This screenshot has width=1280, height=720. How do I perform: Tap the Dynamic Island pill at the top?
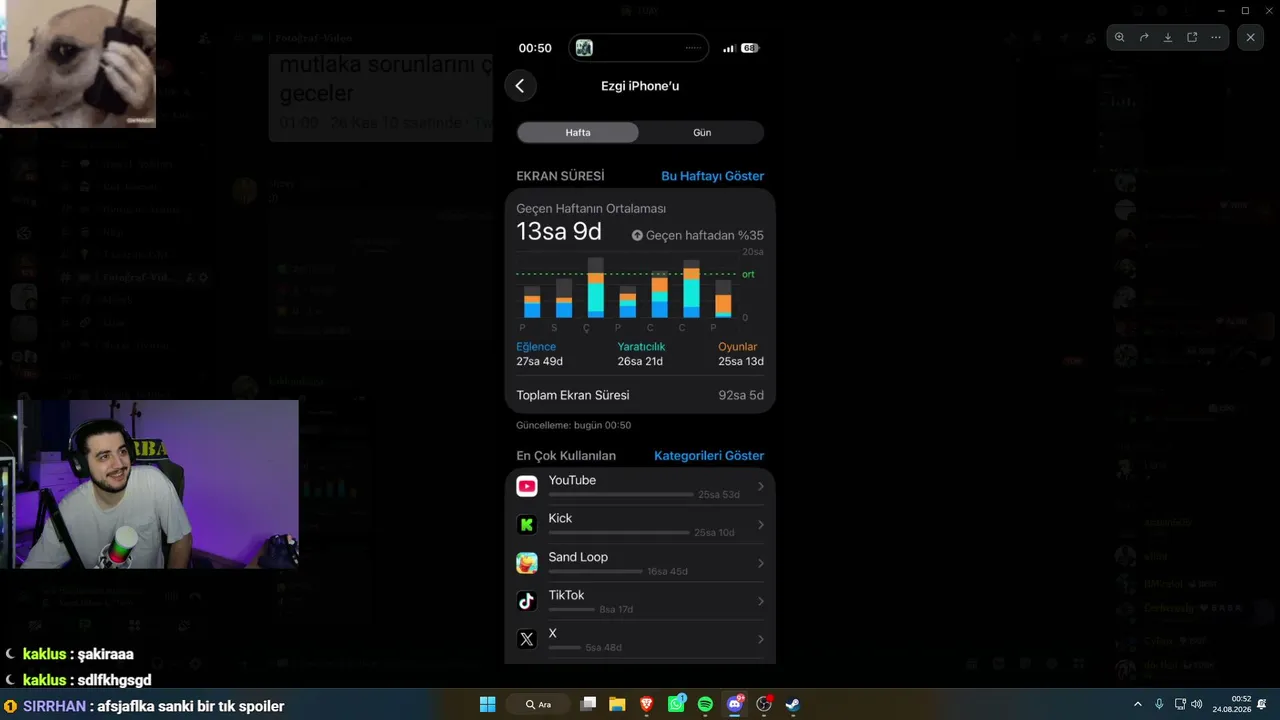pyautogui.click(x=638, y=48)
